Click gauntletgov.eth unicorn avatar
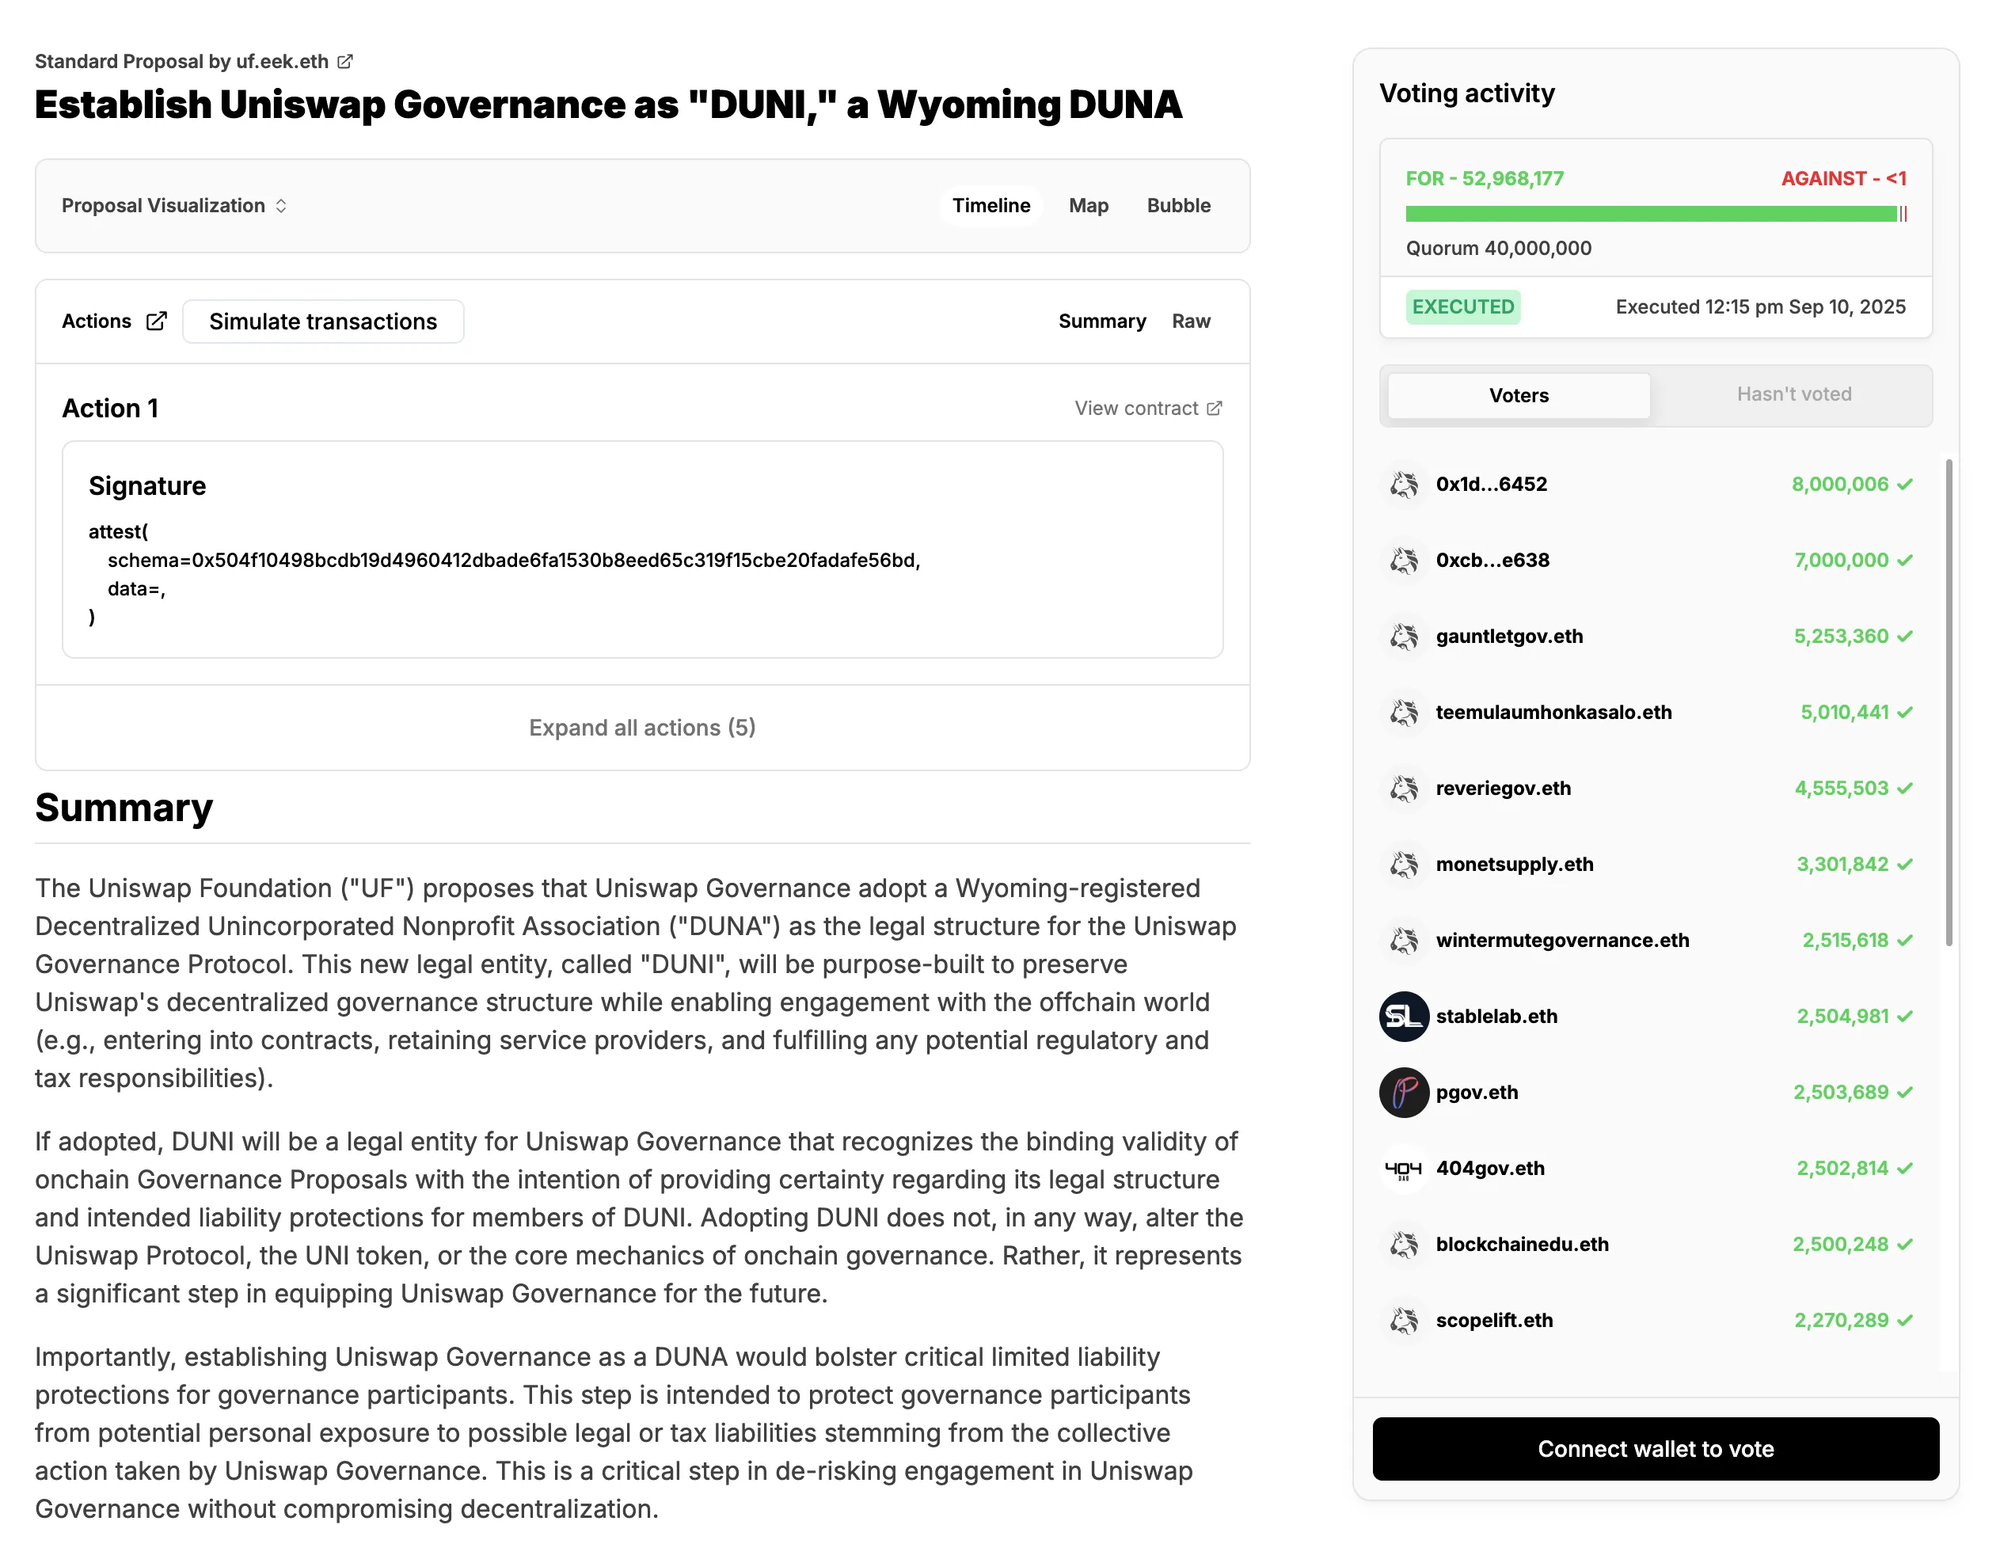The width and height of the screenshot is (2000, 1544). pyautogui.click(x=1404, y=636)
